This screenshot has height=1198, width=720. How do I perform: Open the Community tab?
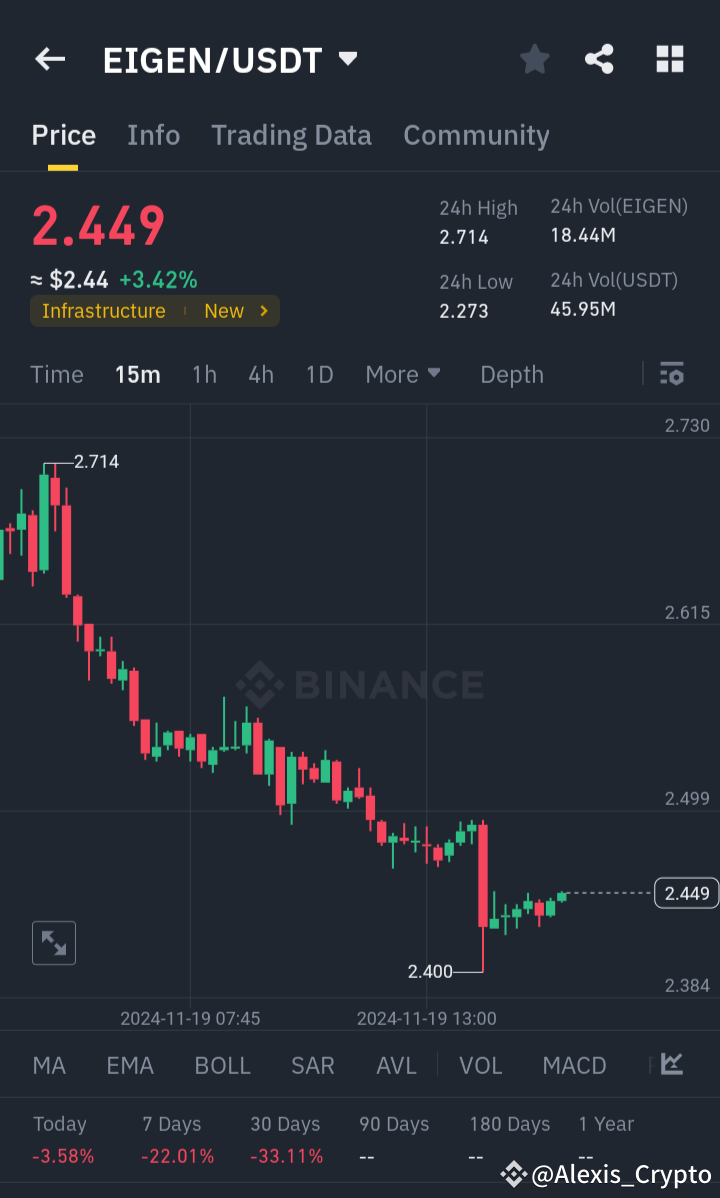coord(476,135)
